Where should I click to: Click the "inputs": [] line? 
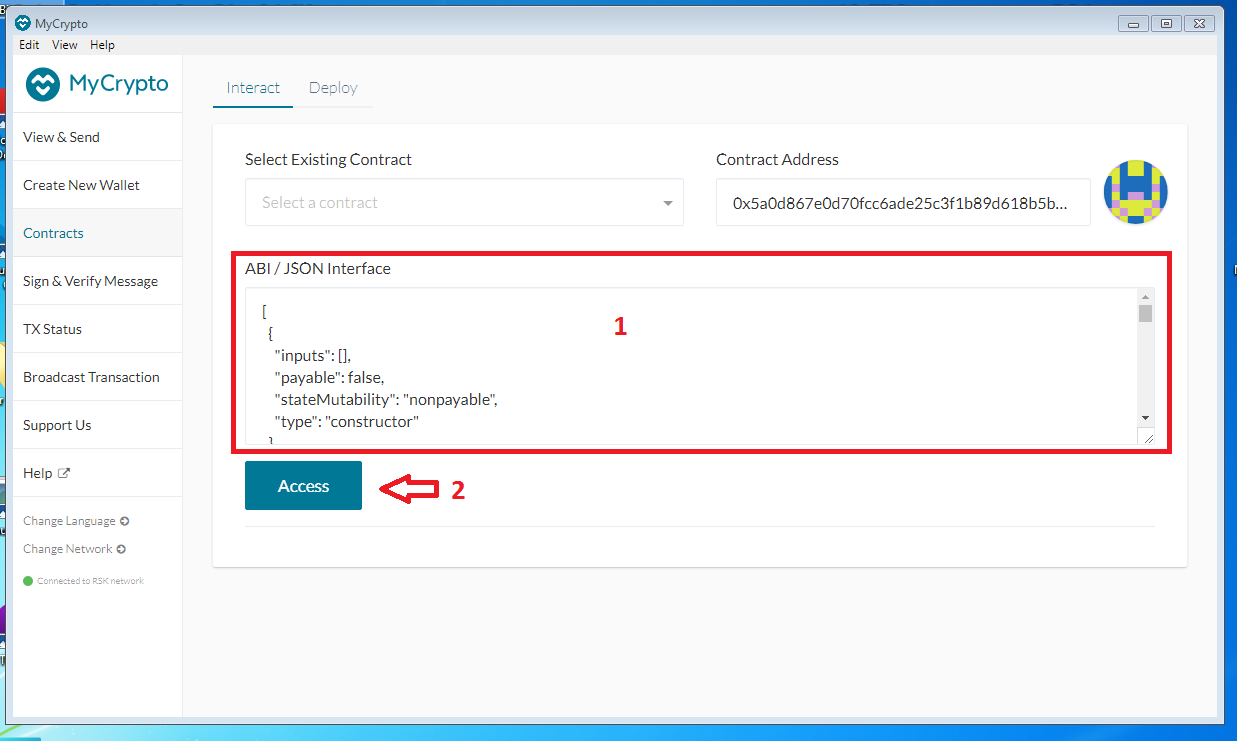point(313,355)
